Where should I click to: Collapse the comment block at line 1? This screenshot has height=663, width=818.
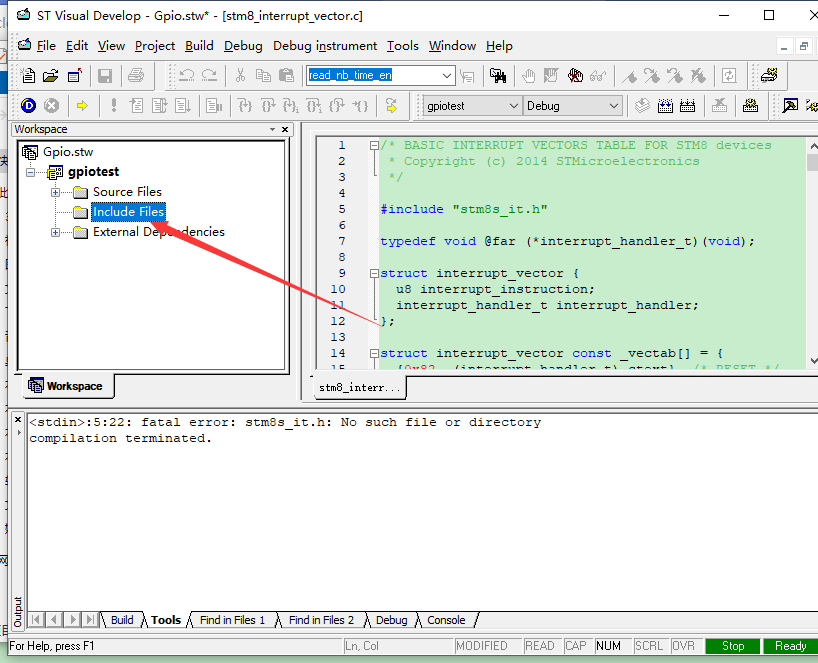click(x=374, y=146)
